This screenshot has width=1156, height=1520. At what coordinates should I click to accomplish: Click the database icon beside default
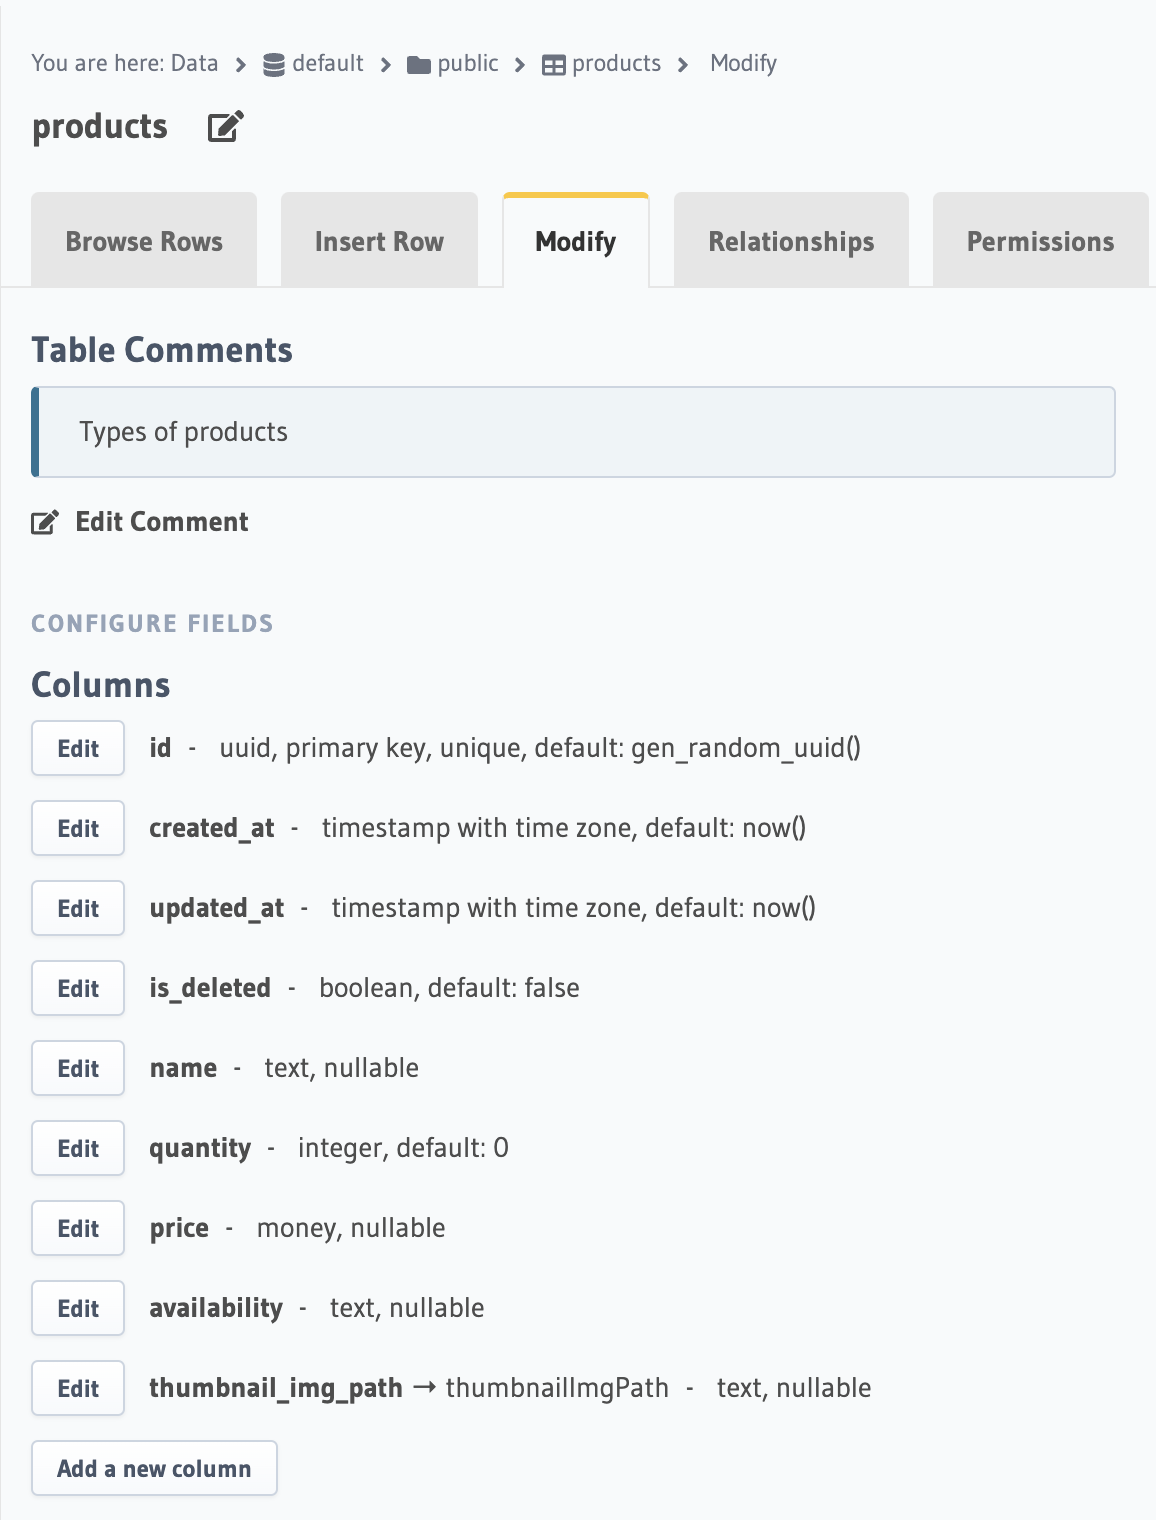pos(273,65)
